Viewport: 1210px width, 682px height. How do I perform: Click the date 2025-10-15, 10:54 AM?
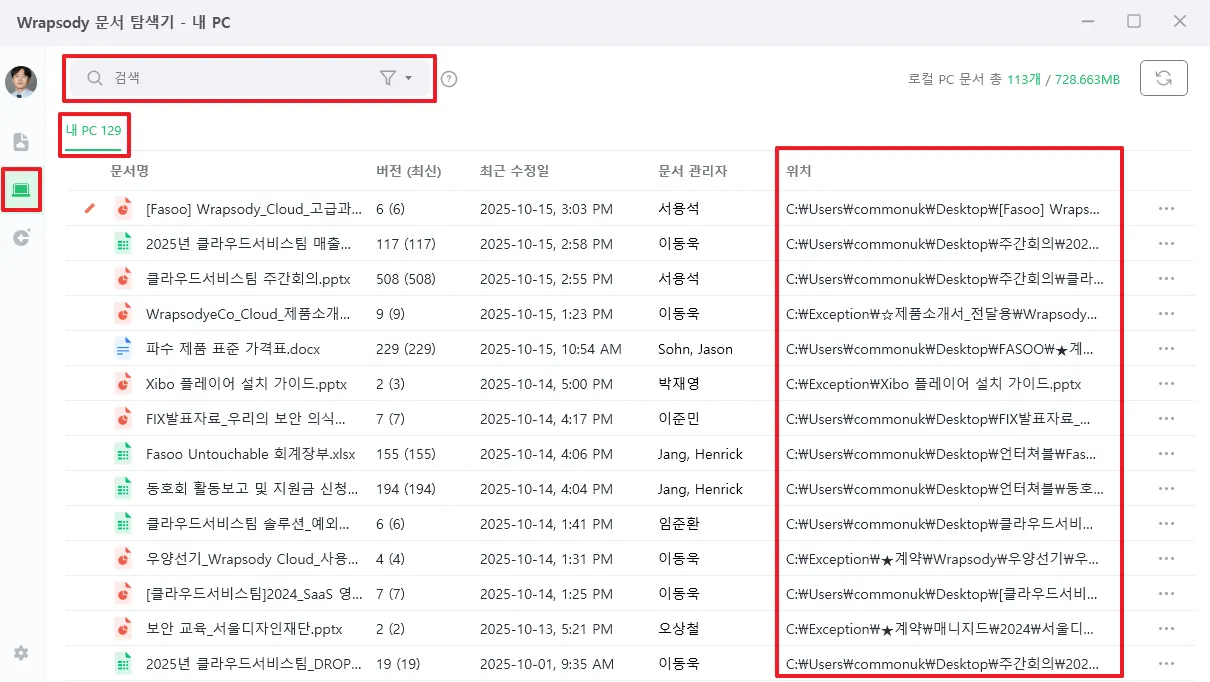tap(551, 349)
